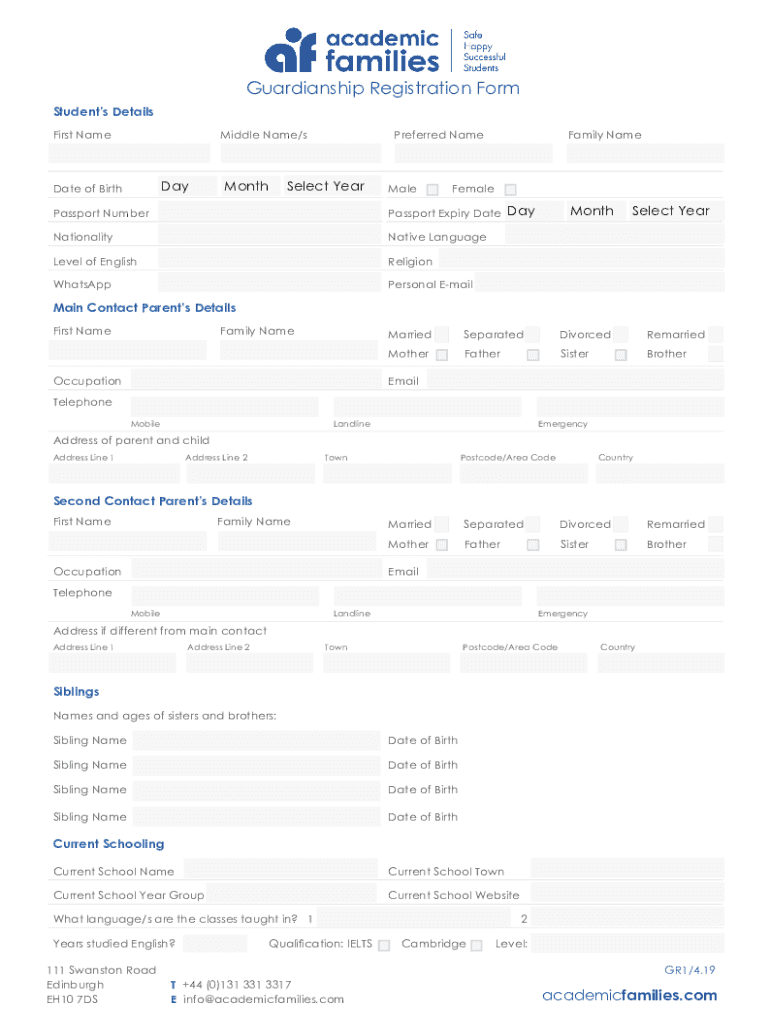770x1024 pixels.
Task: Tick the Male checkbox
Action: click(432, 190)
